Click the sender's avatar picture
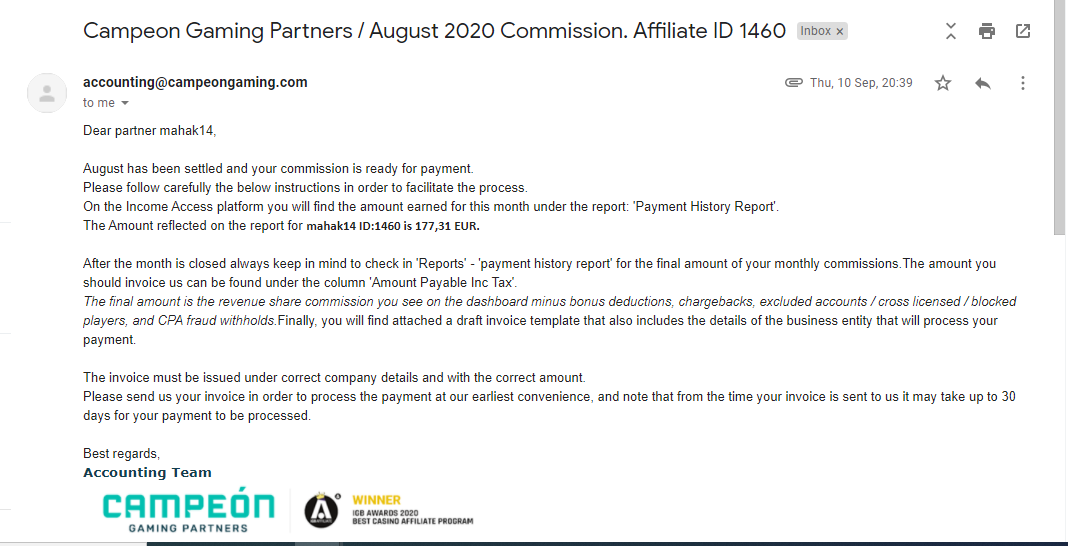The image size is (1068, 546). 47,93
